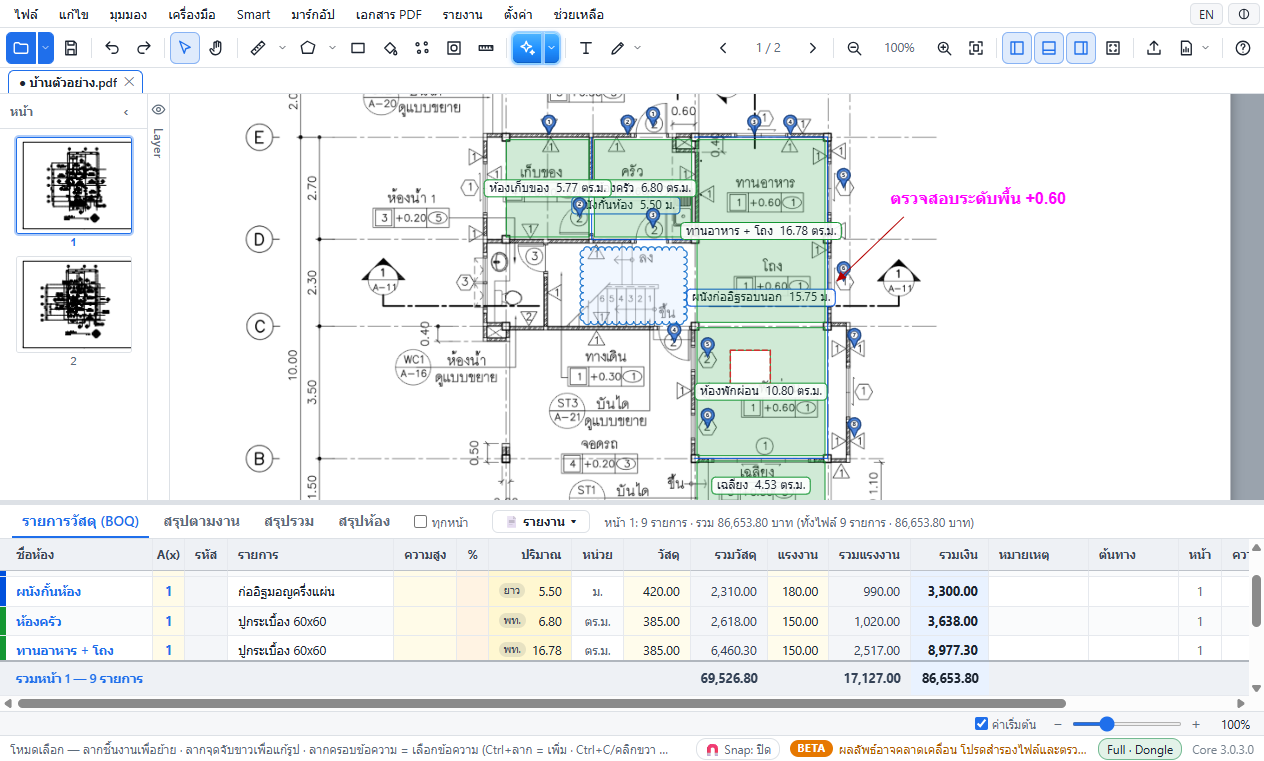Select the ruler measure tool
This screenshot has height=761, width=1264.
(x=257, y=48)
